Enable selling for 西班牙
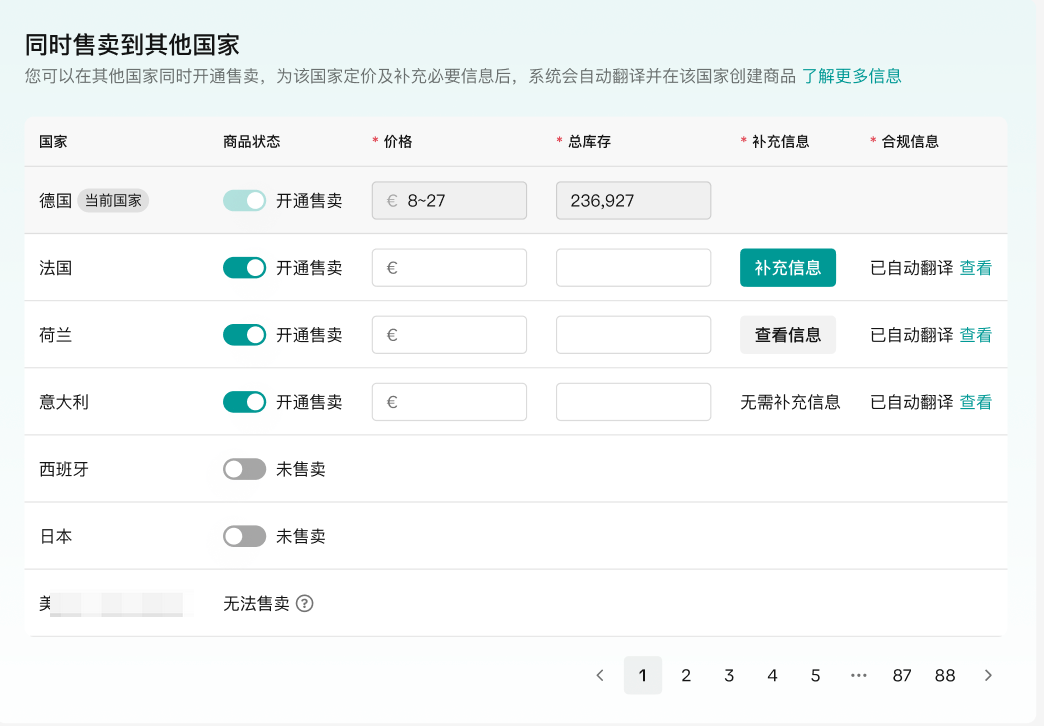The image size is (1044, 726). point(244,468)
